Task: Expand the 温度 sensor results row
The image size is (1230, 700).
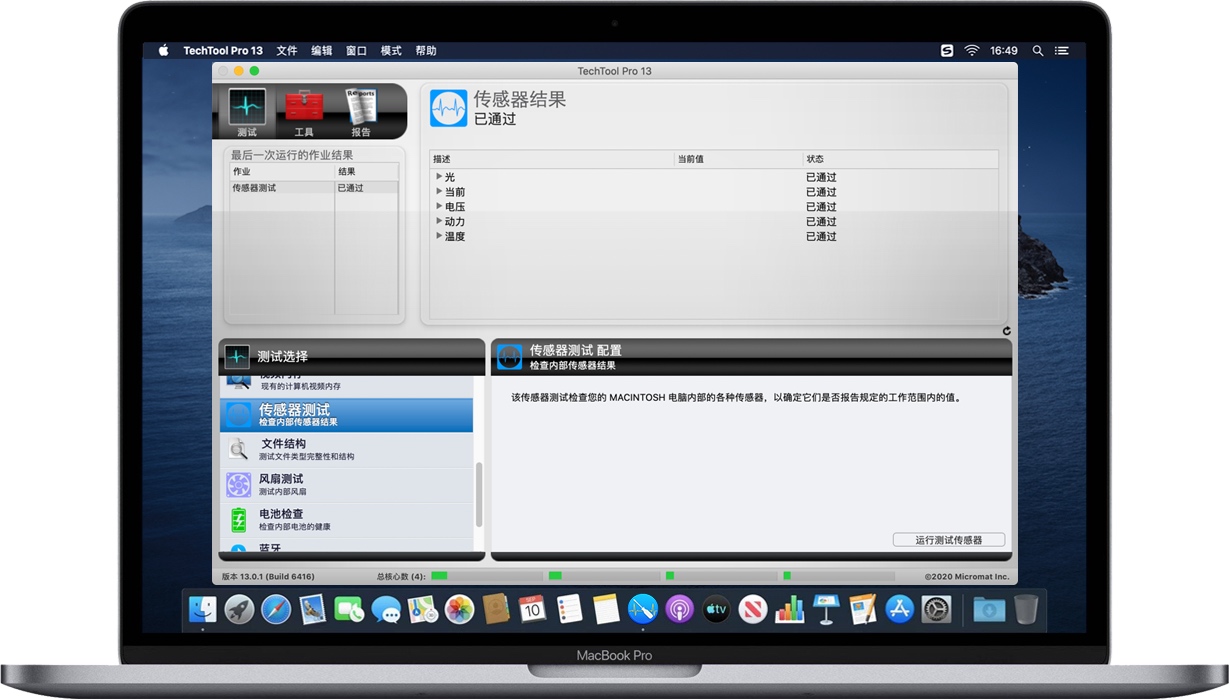Action: point(440,236)
